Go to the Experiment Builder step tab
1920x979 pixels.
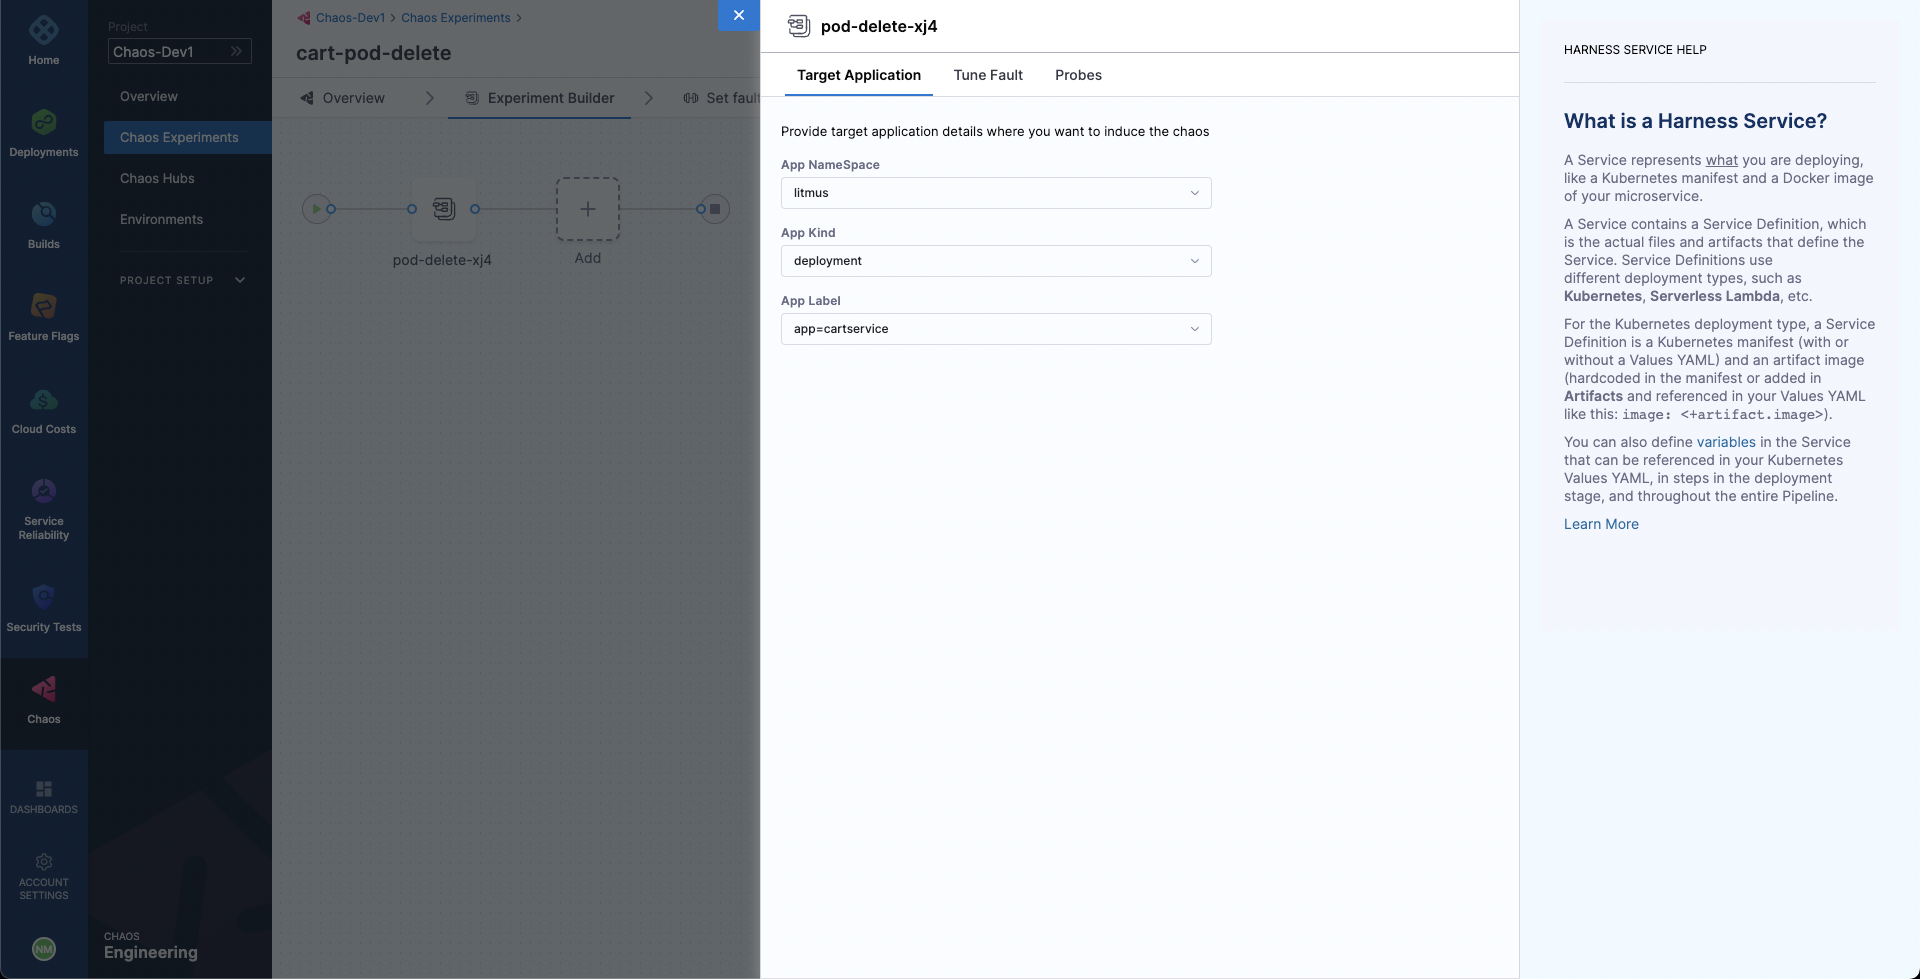[539, 98]
